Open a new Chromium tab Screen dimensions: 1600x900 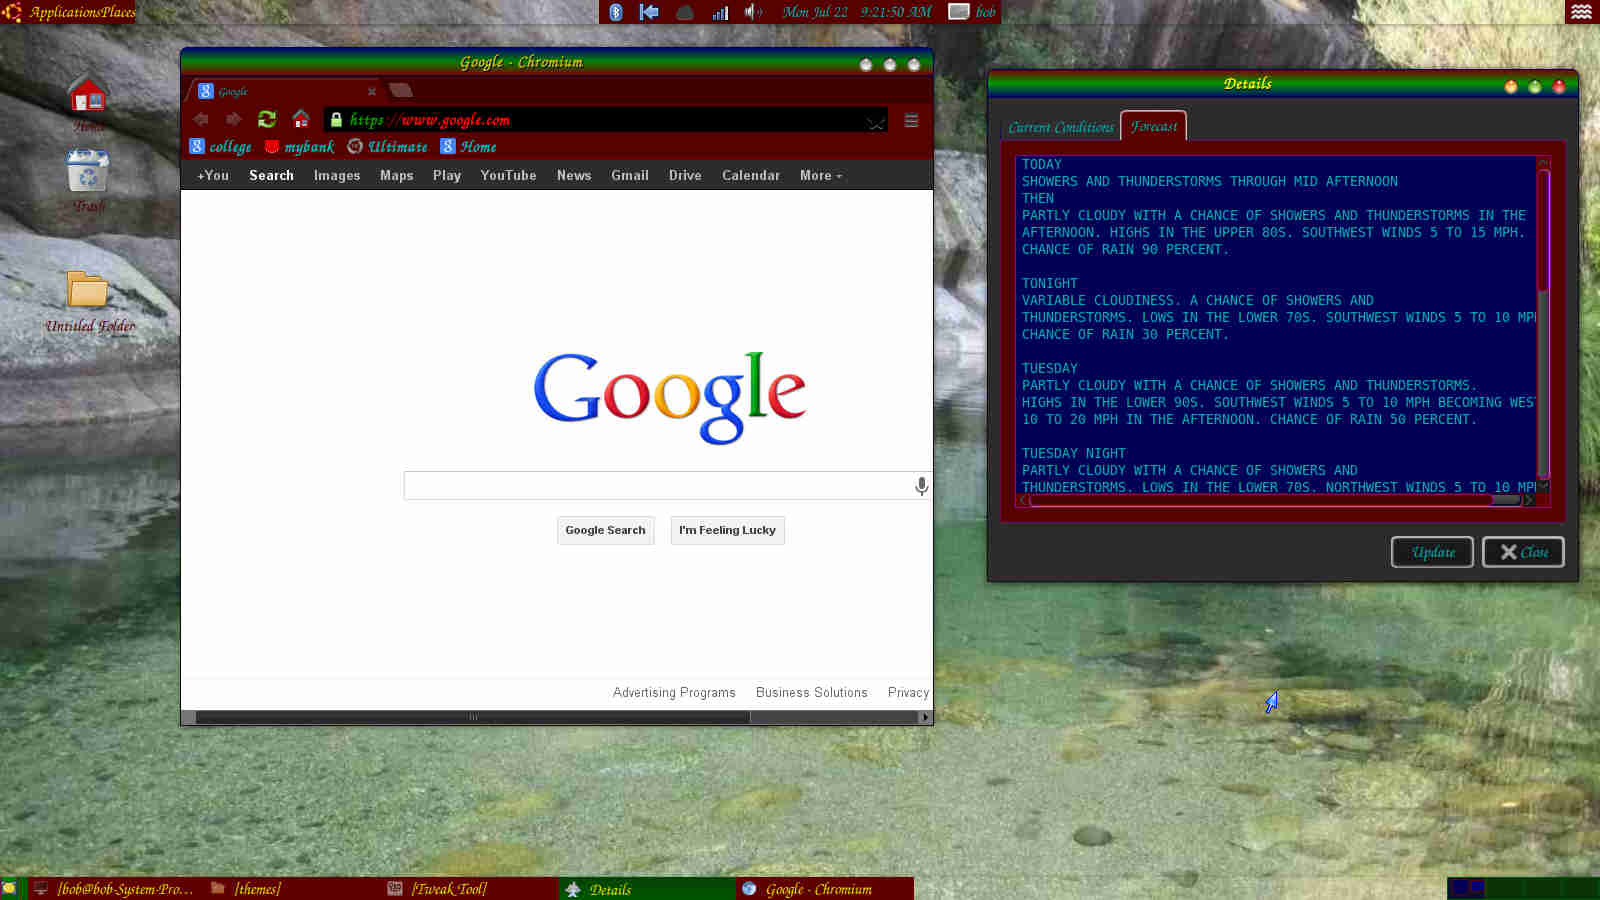point(401,90)
